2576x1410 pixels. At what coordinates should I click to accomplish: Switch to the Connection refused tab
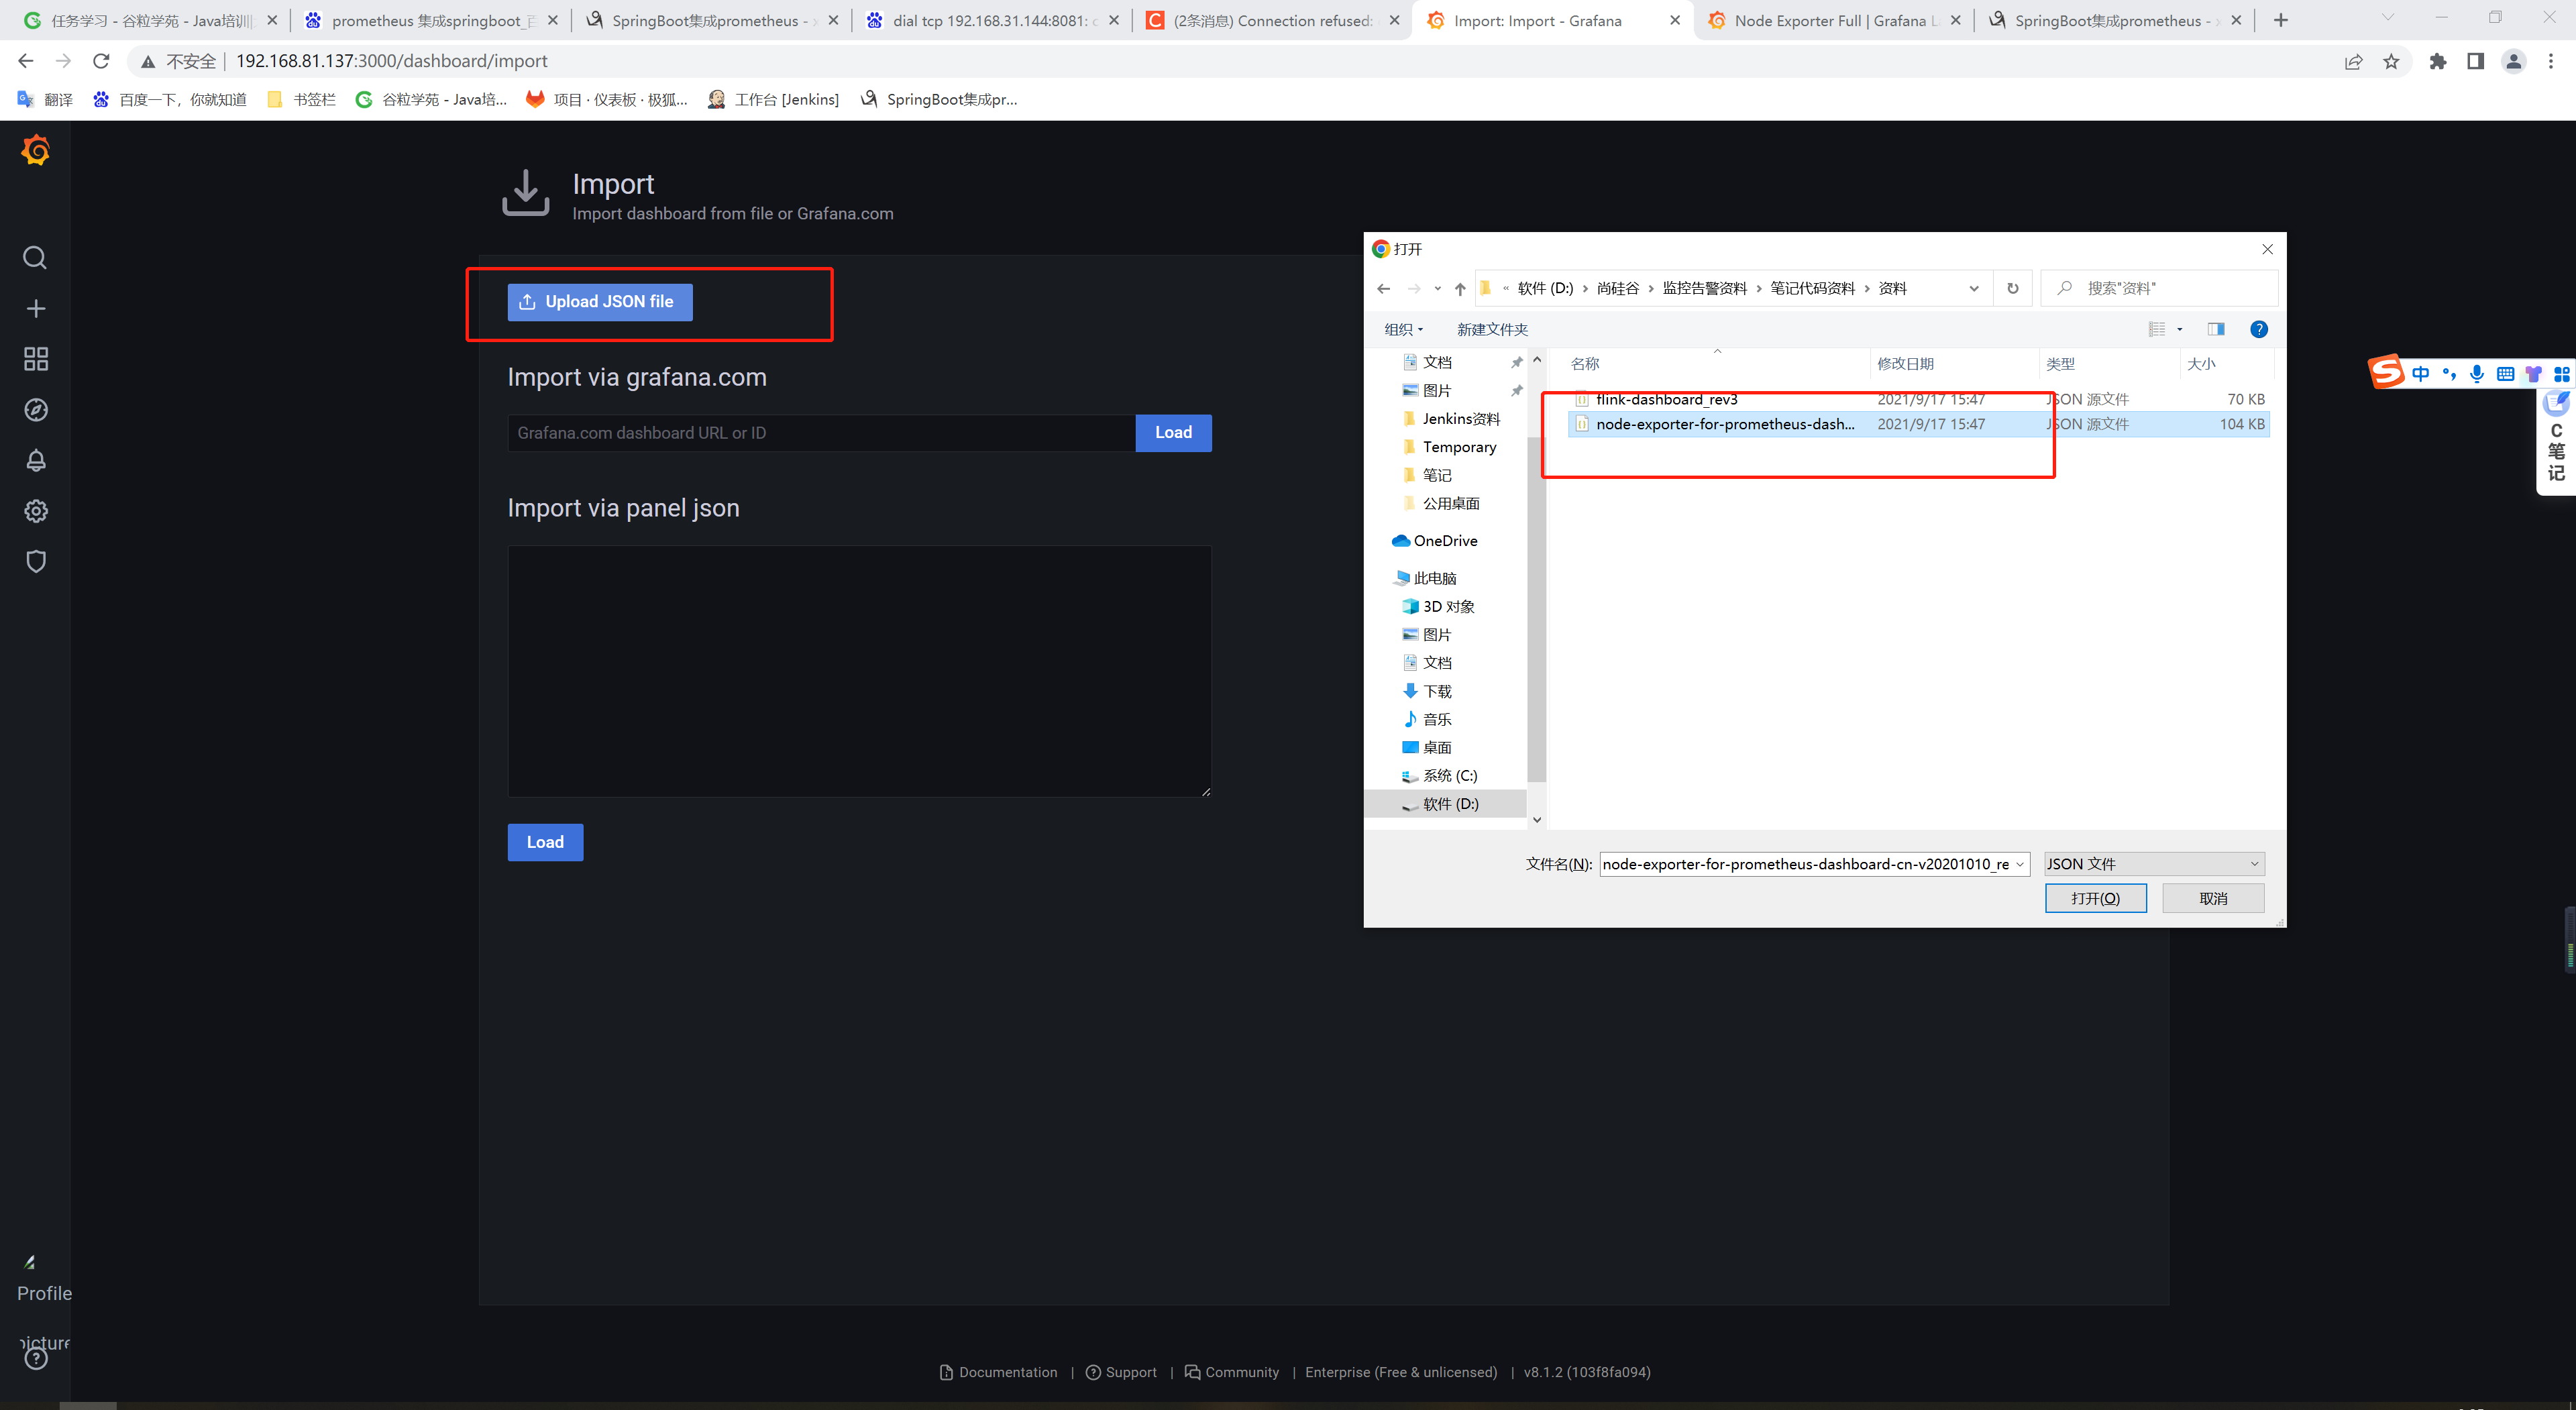[x=1273, y=20]
